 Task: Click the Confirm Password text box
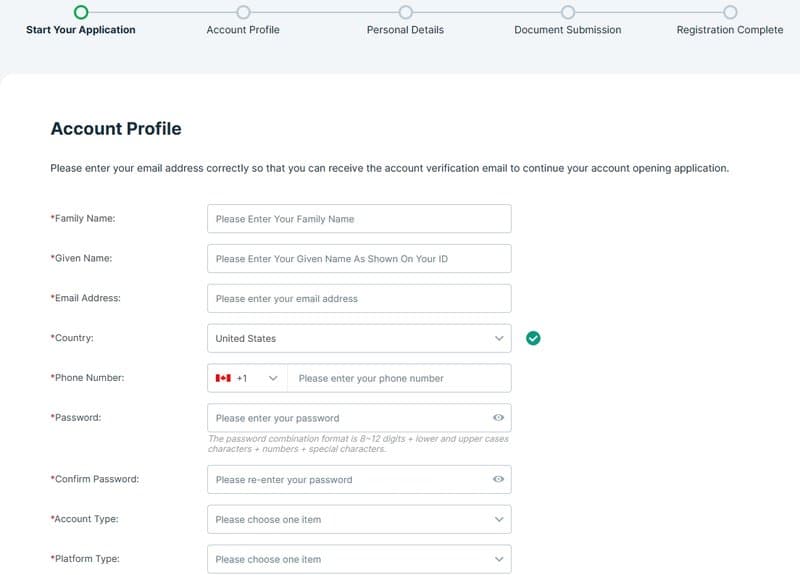(x=347, y=479)
